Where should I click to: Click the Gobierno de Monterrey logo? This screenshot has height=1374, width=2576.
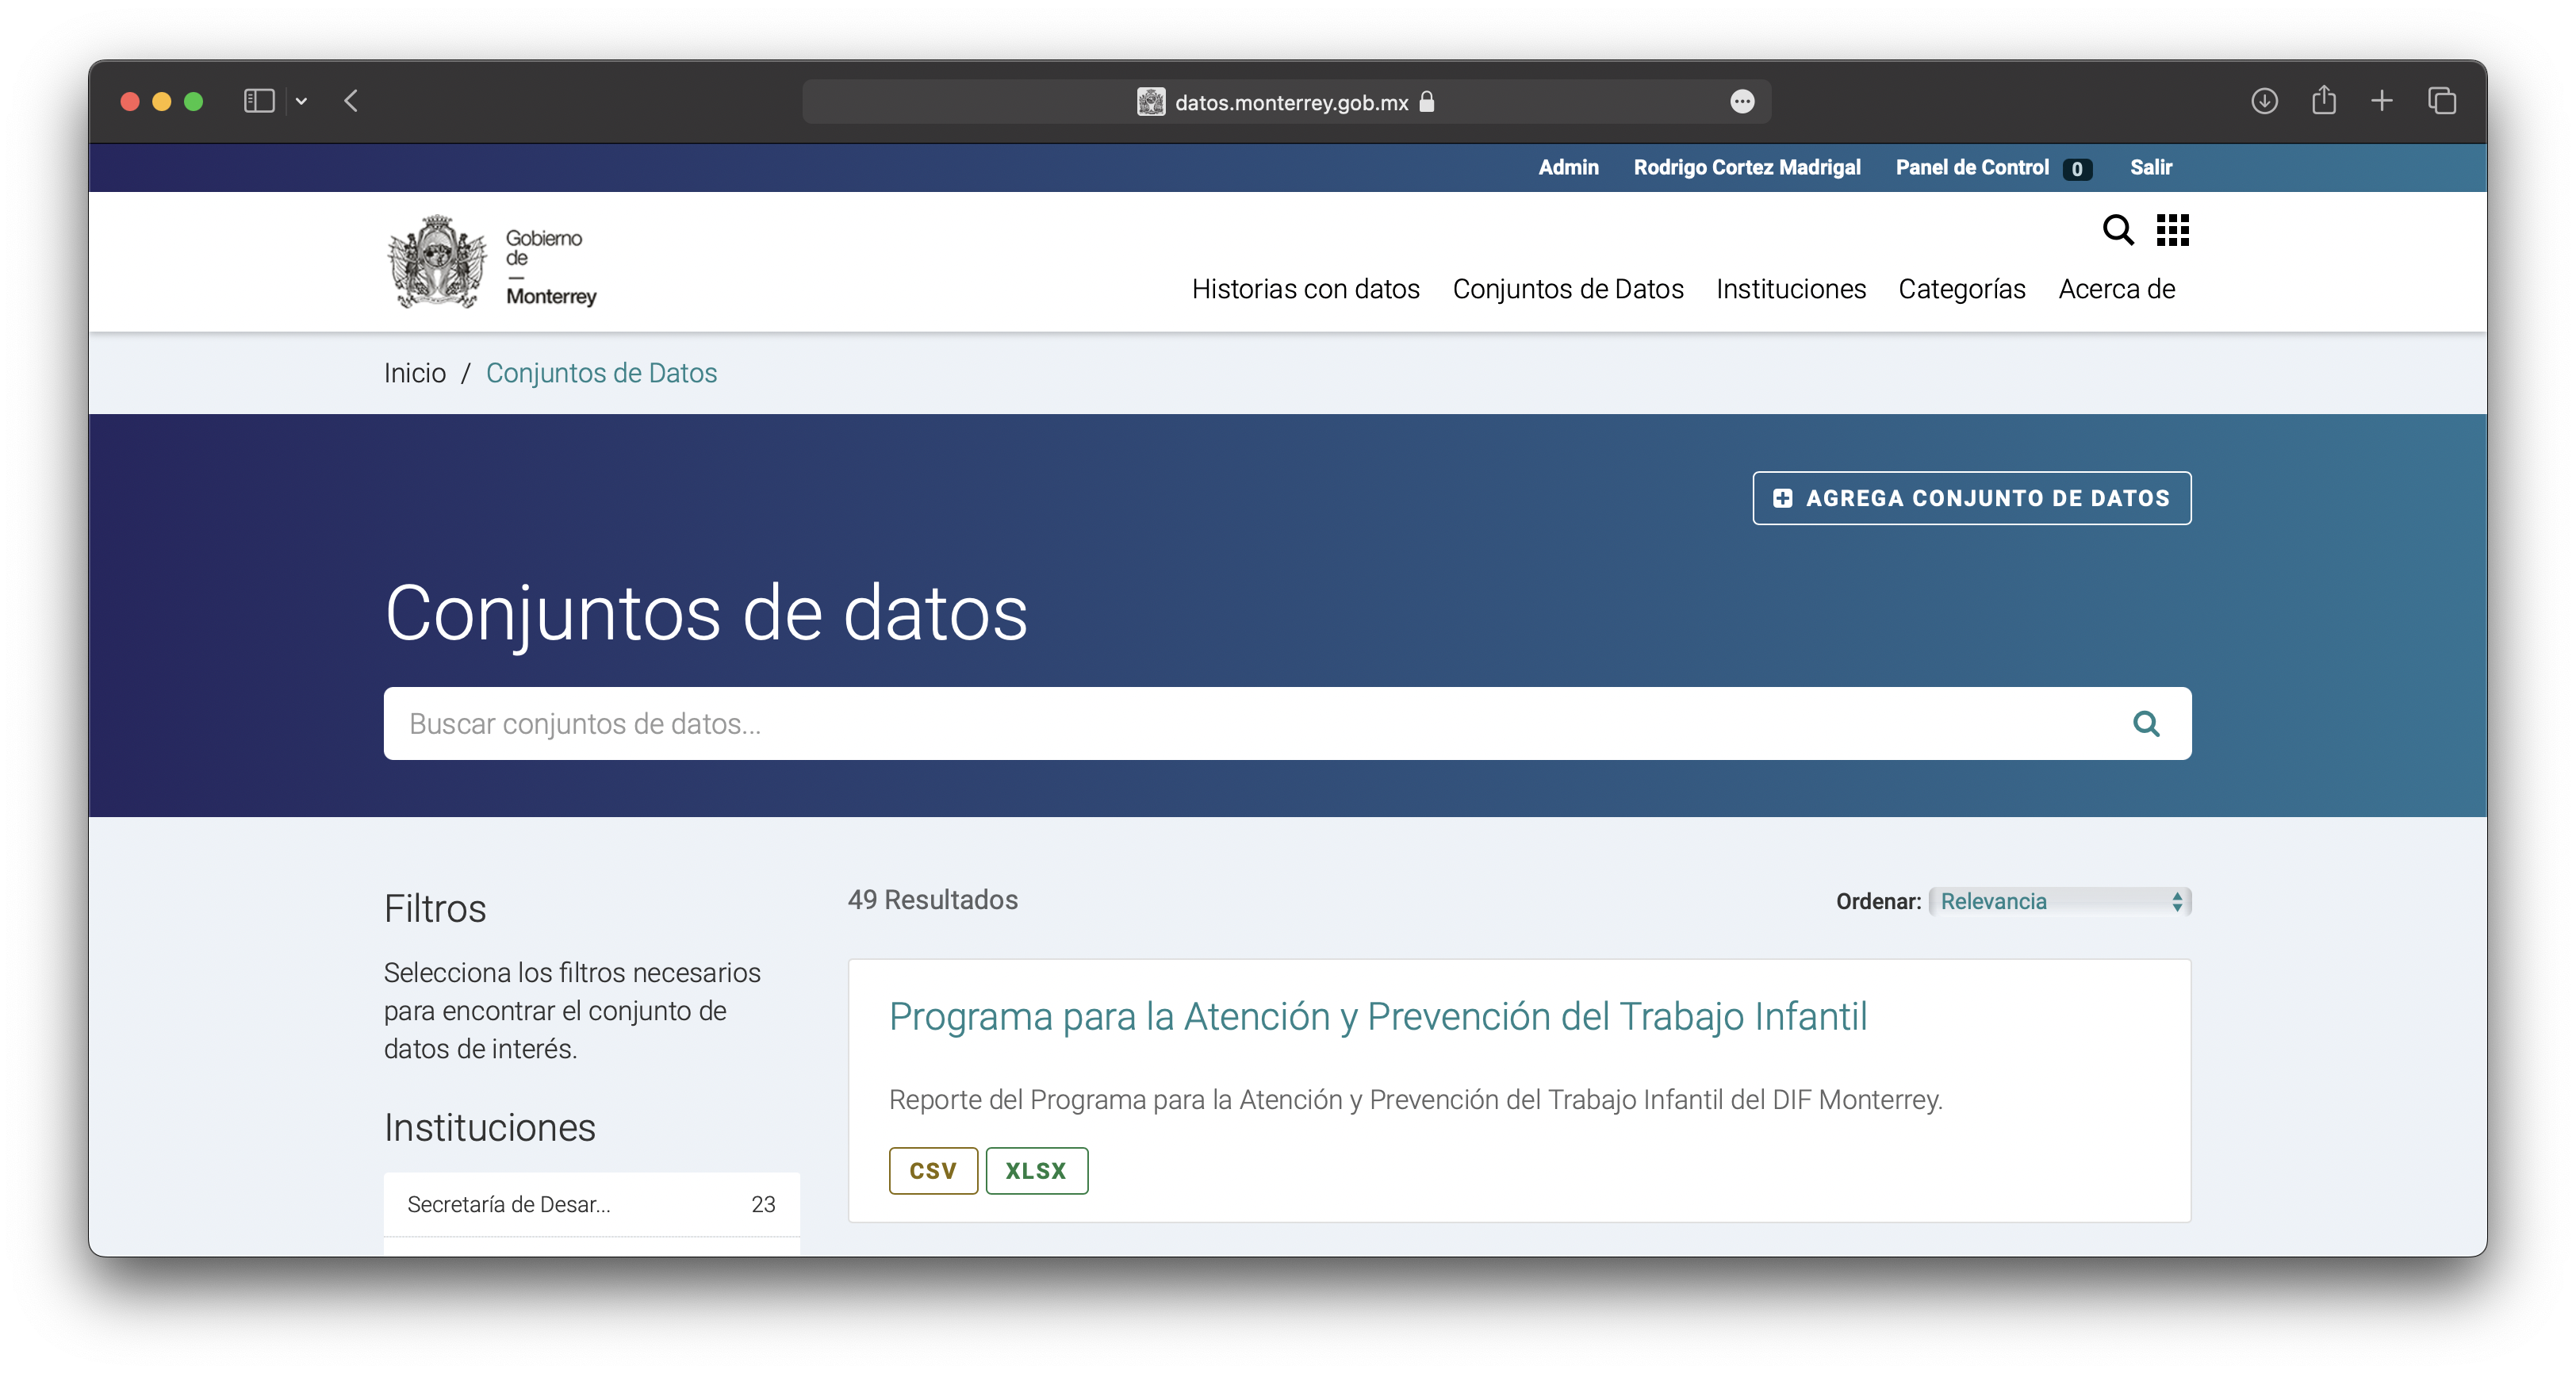click(492, 262)
